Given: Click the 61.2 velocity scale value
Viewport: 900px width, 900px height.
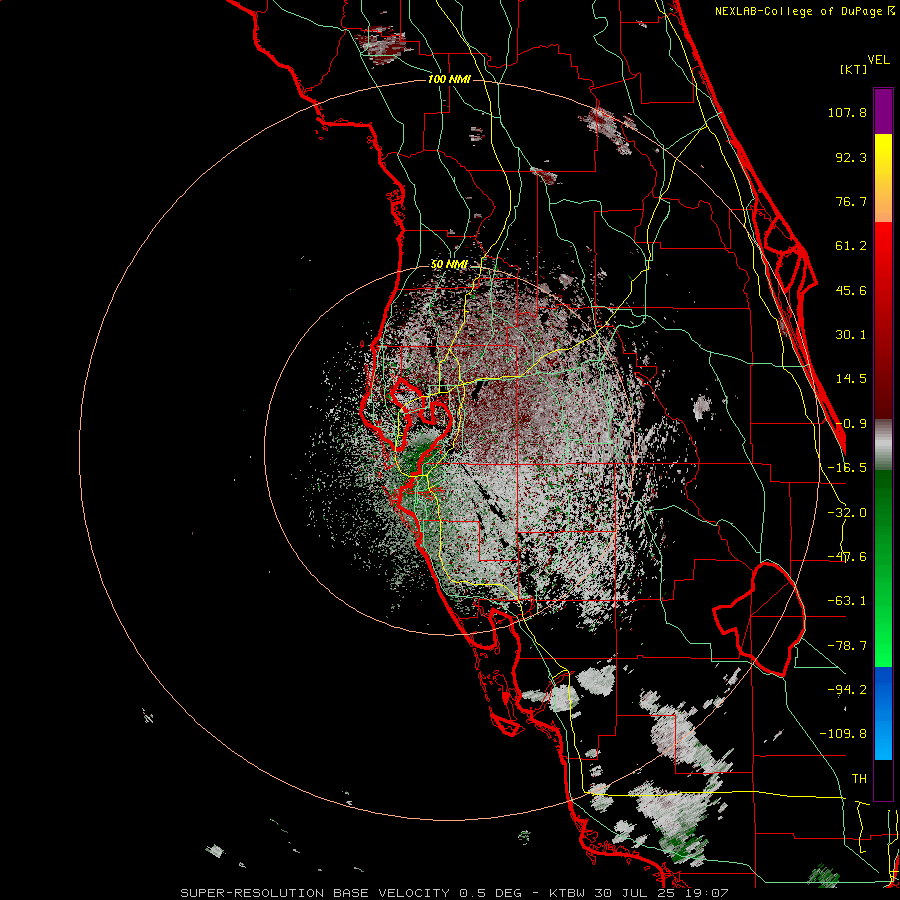Looking at the screenshot, I should (851, 246).
